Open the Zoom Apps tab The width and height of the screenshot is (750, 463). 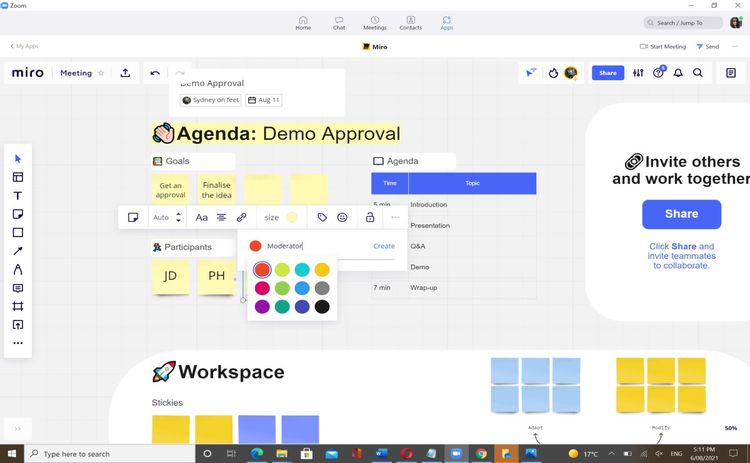447,22
